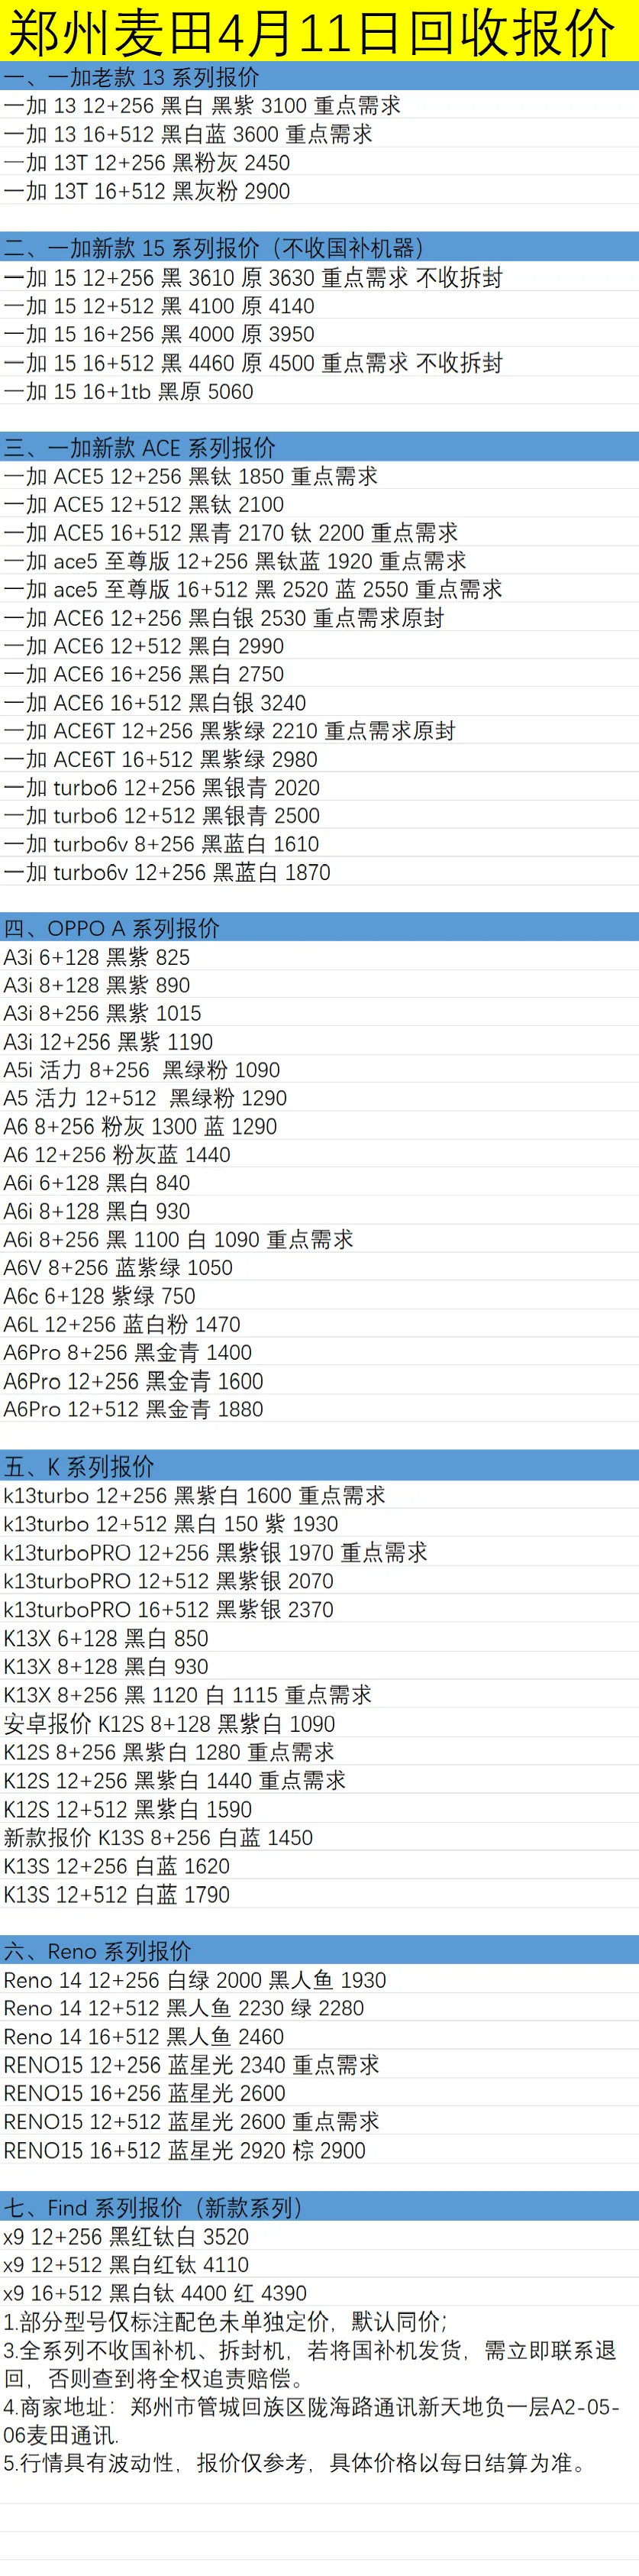This screenshot has height=2576, width=639.
Task: Click row A3i 8+128 黑紫 890
Action: click(x=319, y=985)
